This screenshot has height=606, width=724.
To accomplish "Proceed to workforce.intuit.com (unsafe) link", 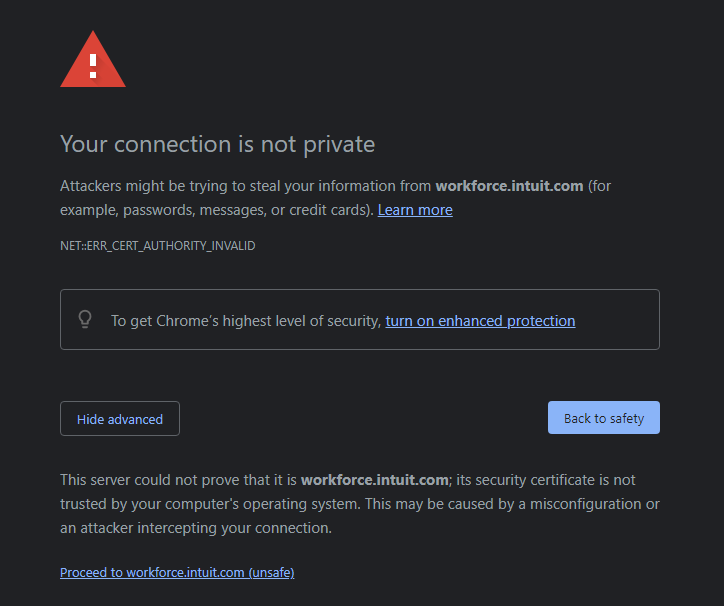I will [177, 573].
